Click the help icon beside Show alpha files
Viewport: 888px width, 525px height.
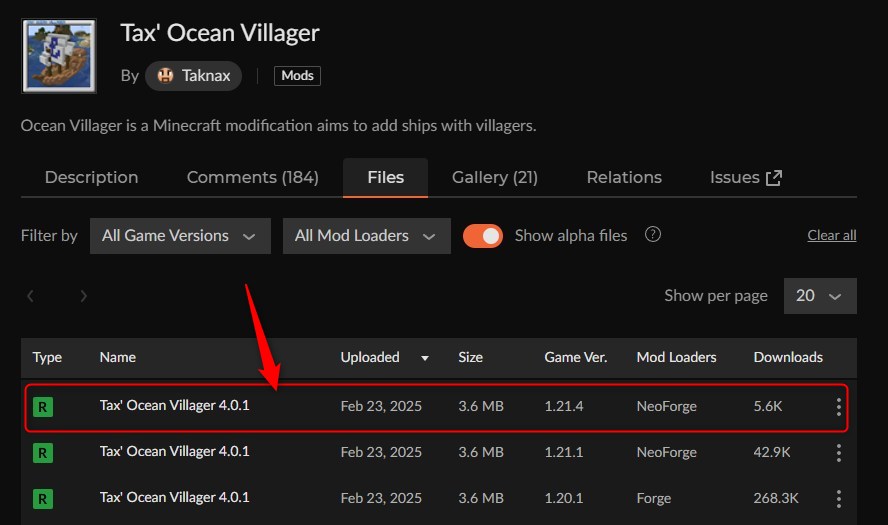point(652,234)
